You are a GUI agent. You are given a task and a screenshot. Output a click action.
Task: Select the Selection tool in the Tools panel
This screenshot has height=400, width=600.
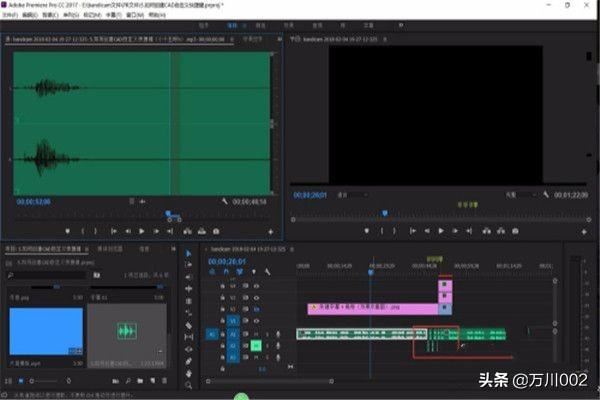188,253
